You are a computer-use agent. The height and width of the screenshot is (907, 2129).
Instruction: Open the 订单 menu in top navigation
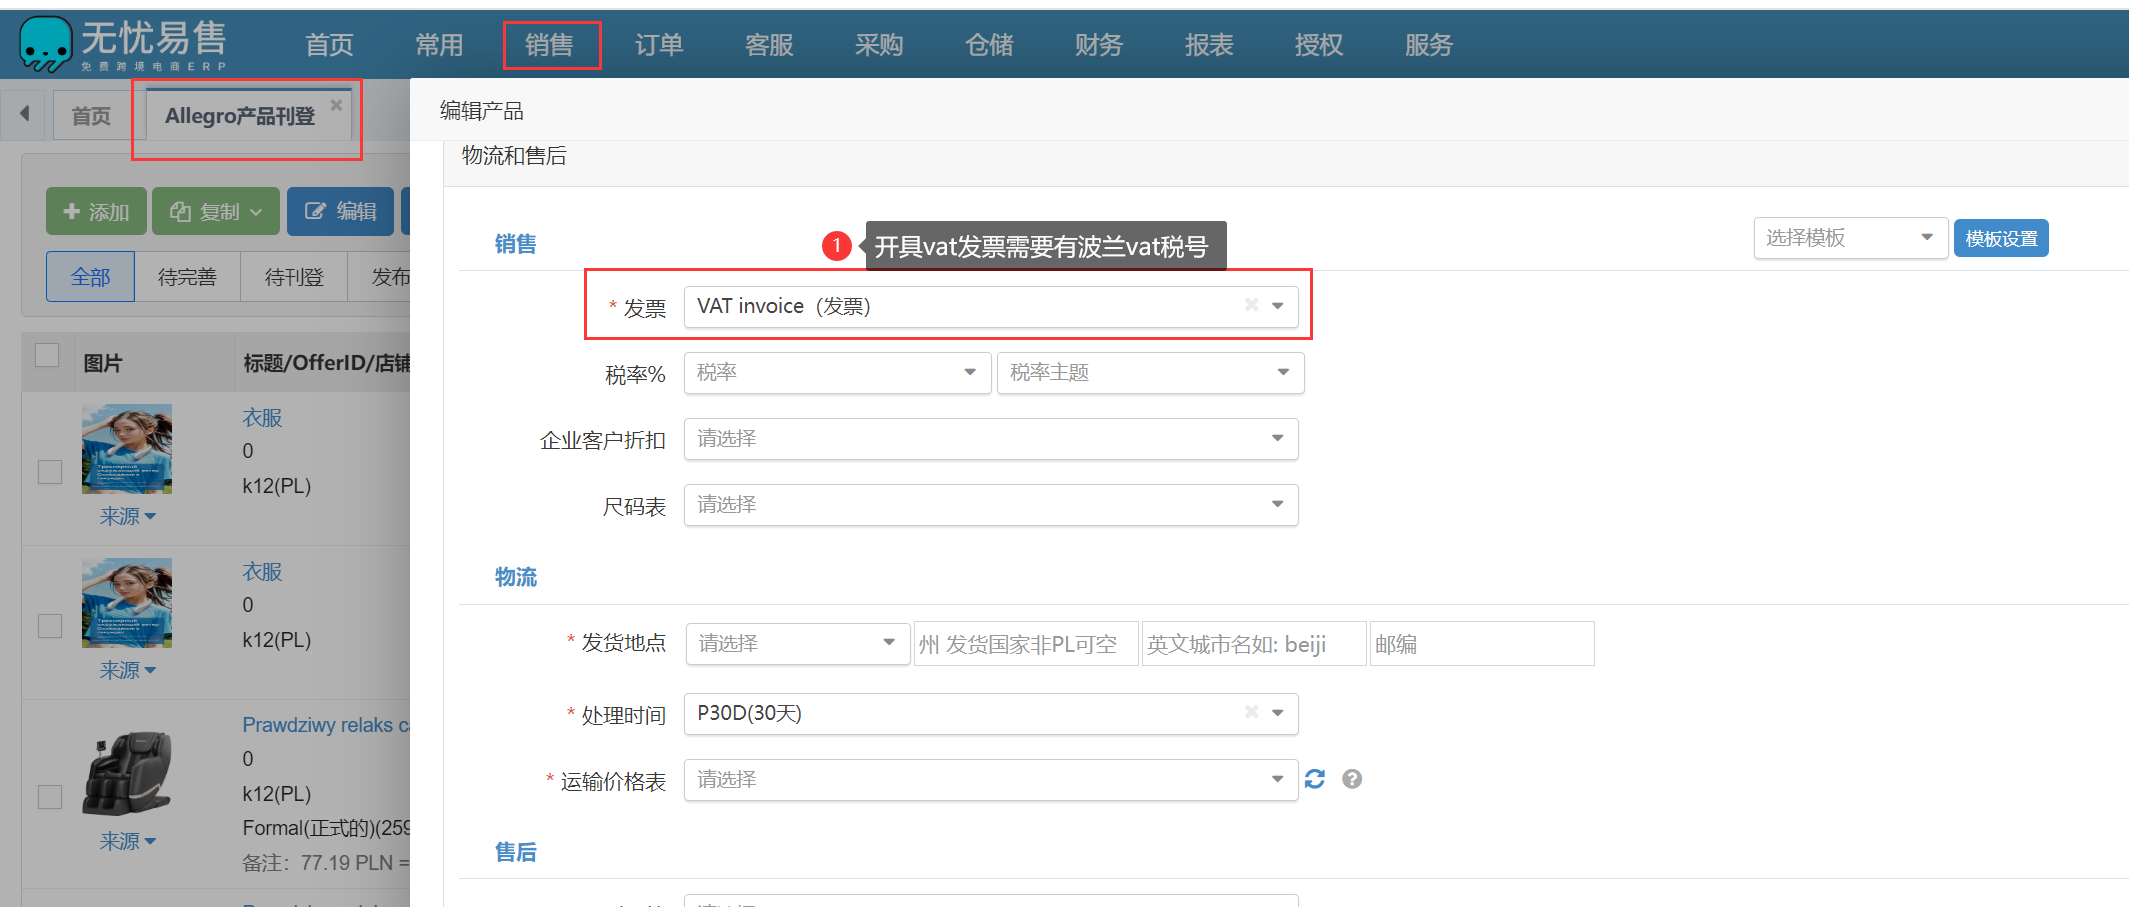pyautogui.click(x=659, y=45)
